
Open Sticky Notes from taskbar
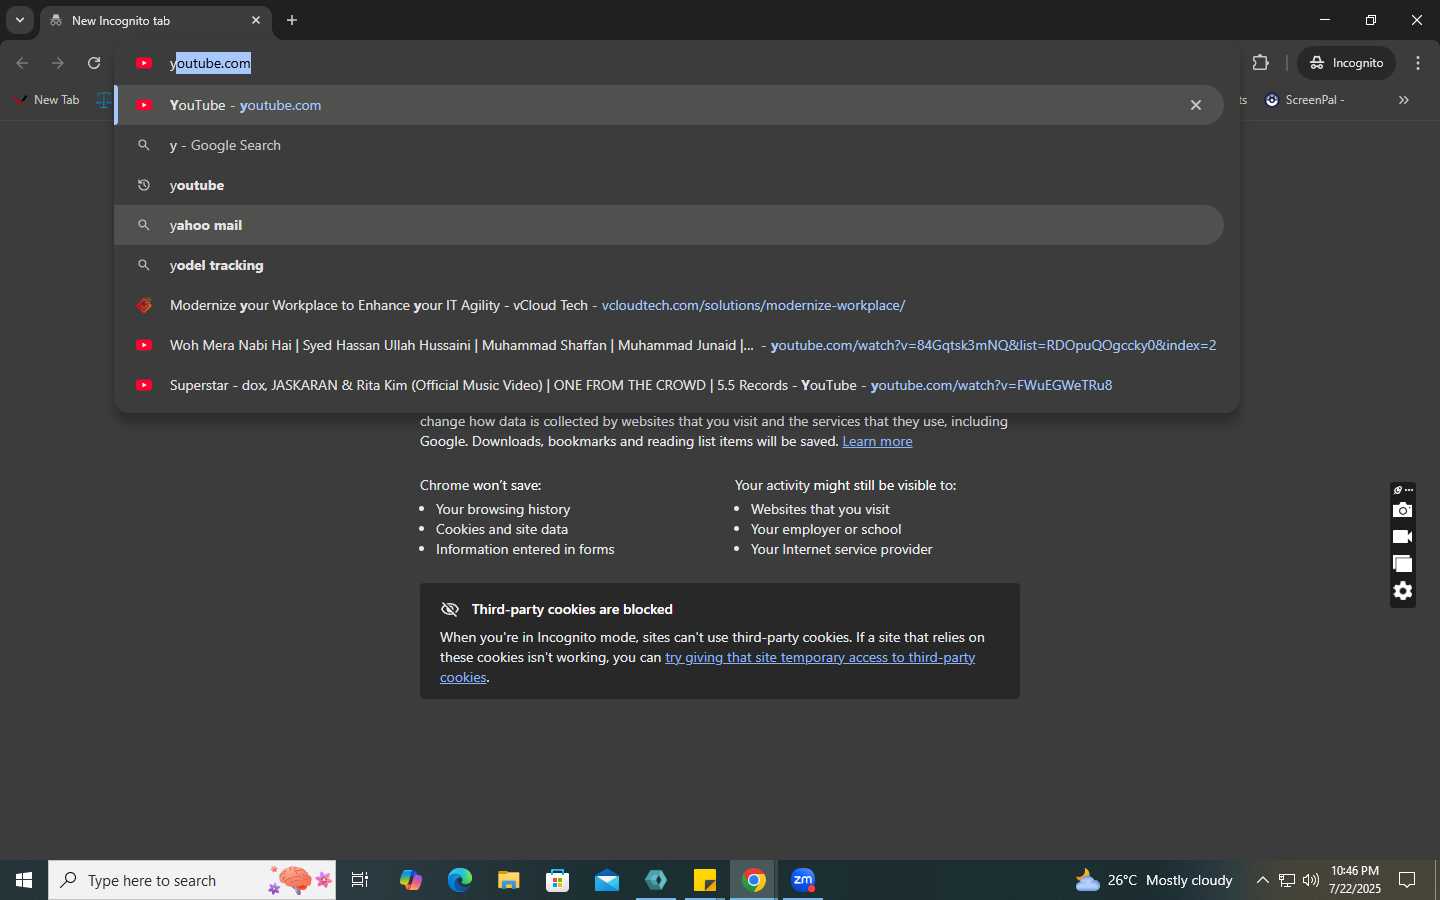coord(705,880)
